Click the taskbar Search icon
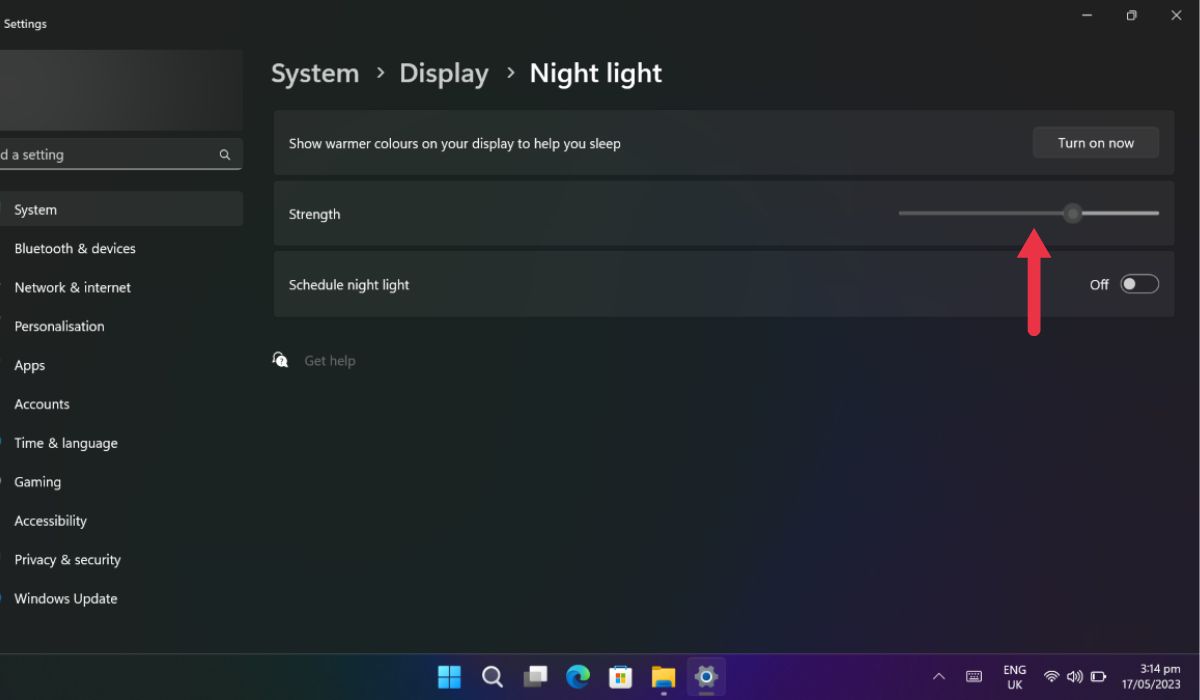This screenshot has width=1200, height=700. click(492, 677)
